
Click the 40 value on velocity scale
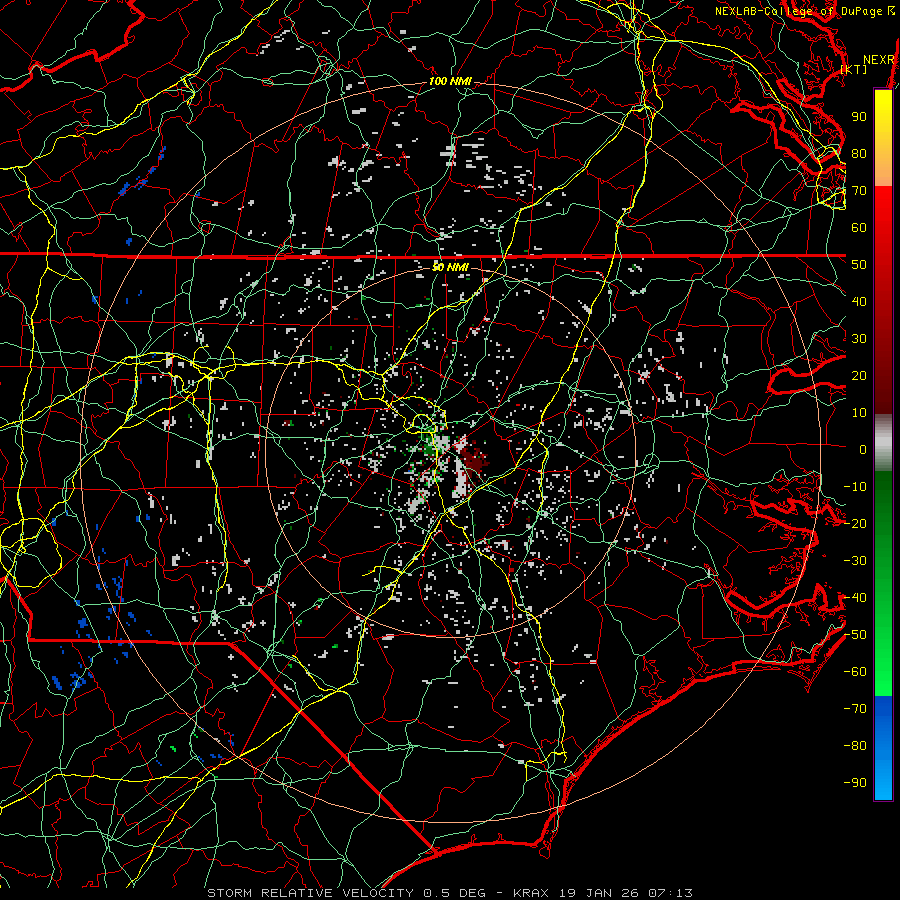click(x=859, y=302)
